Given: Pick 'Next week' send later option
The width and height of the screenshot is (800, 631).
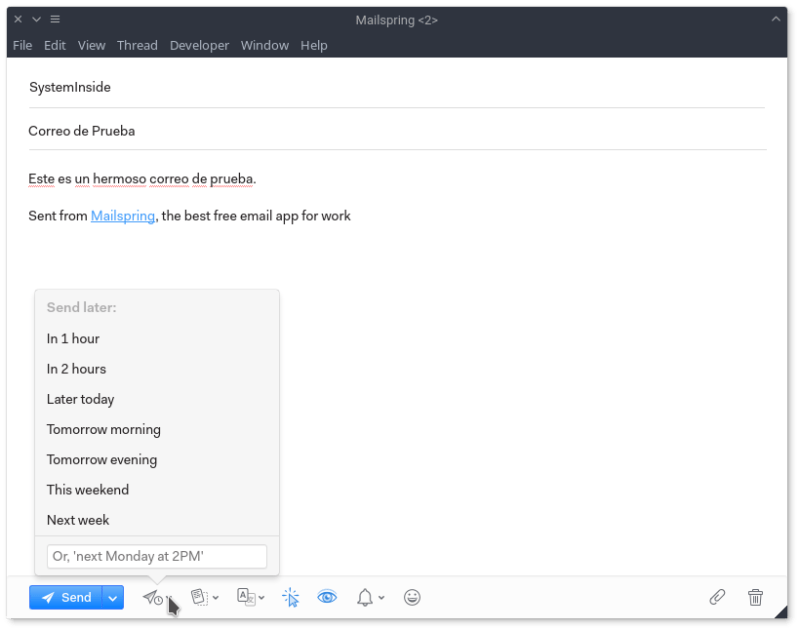Looking at the screenshot, I should point(78,520).
